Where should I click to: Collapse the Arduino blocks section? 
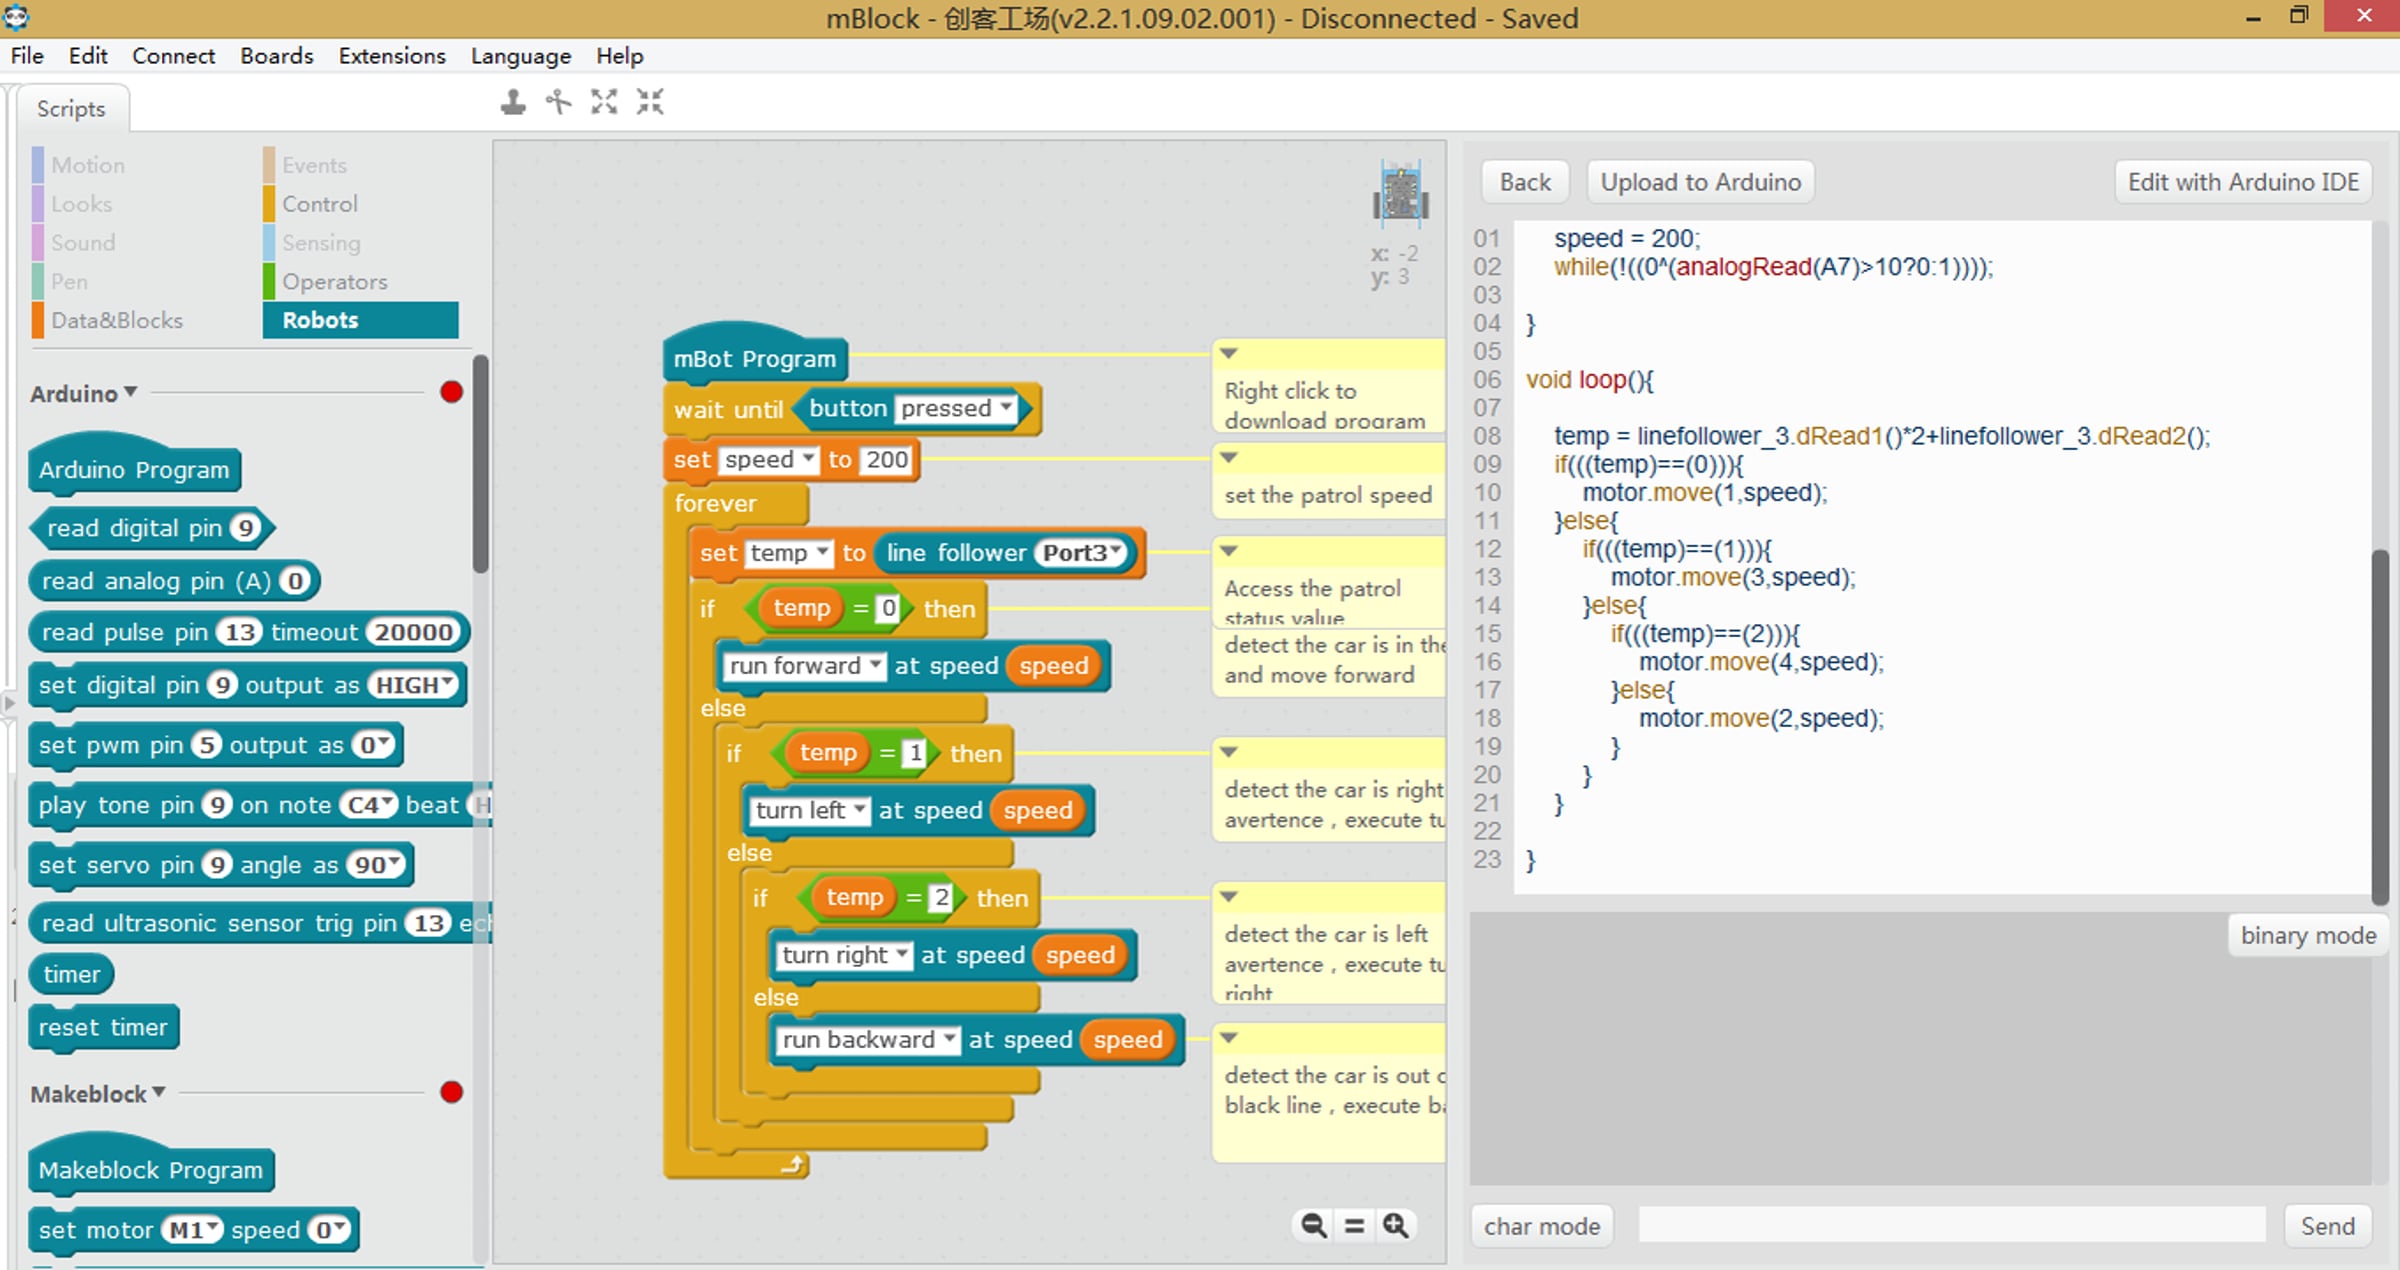tap(130, 392)
